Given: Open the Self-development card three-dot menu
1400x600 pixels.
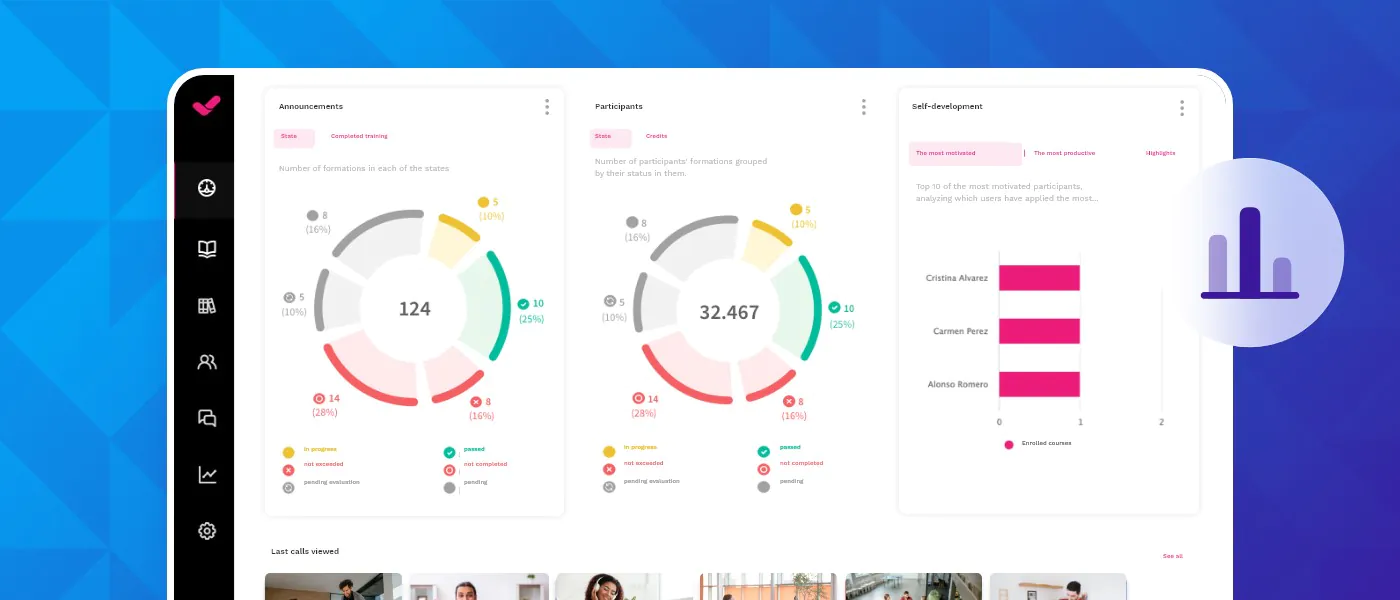Looking at the screenshot, I should [1181, 108].
